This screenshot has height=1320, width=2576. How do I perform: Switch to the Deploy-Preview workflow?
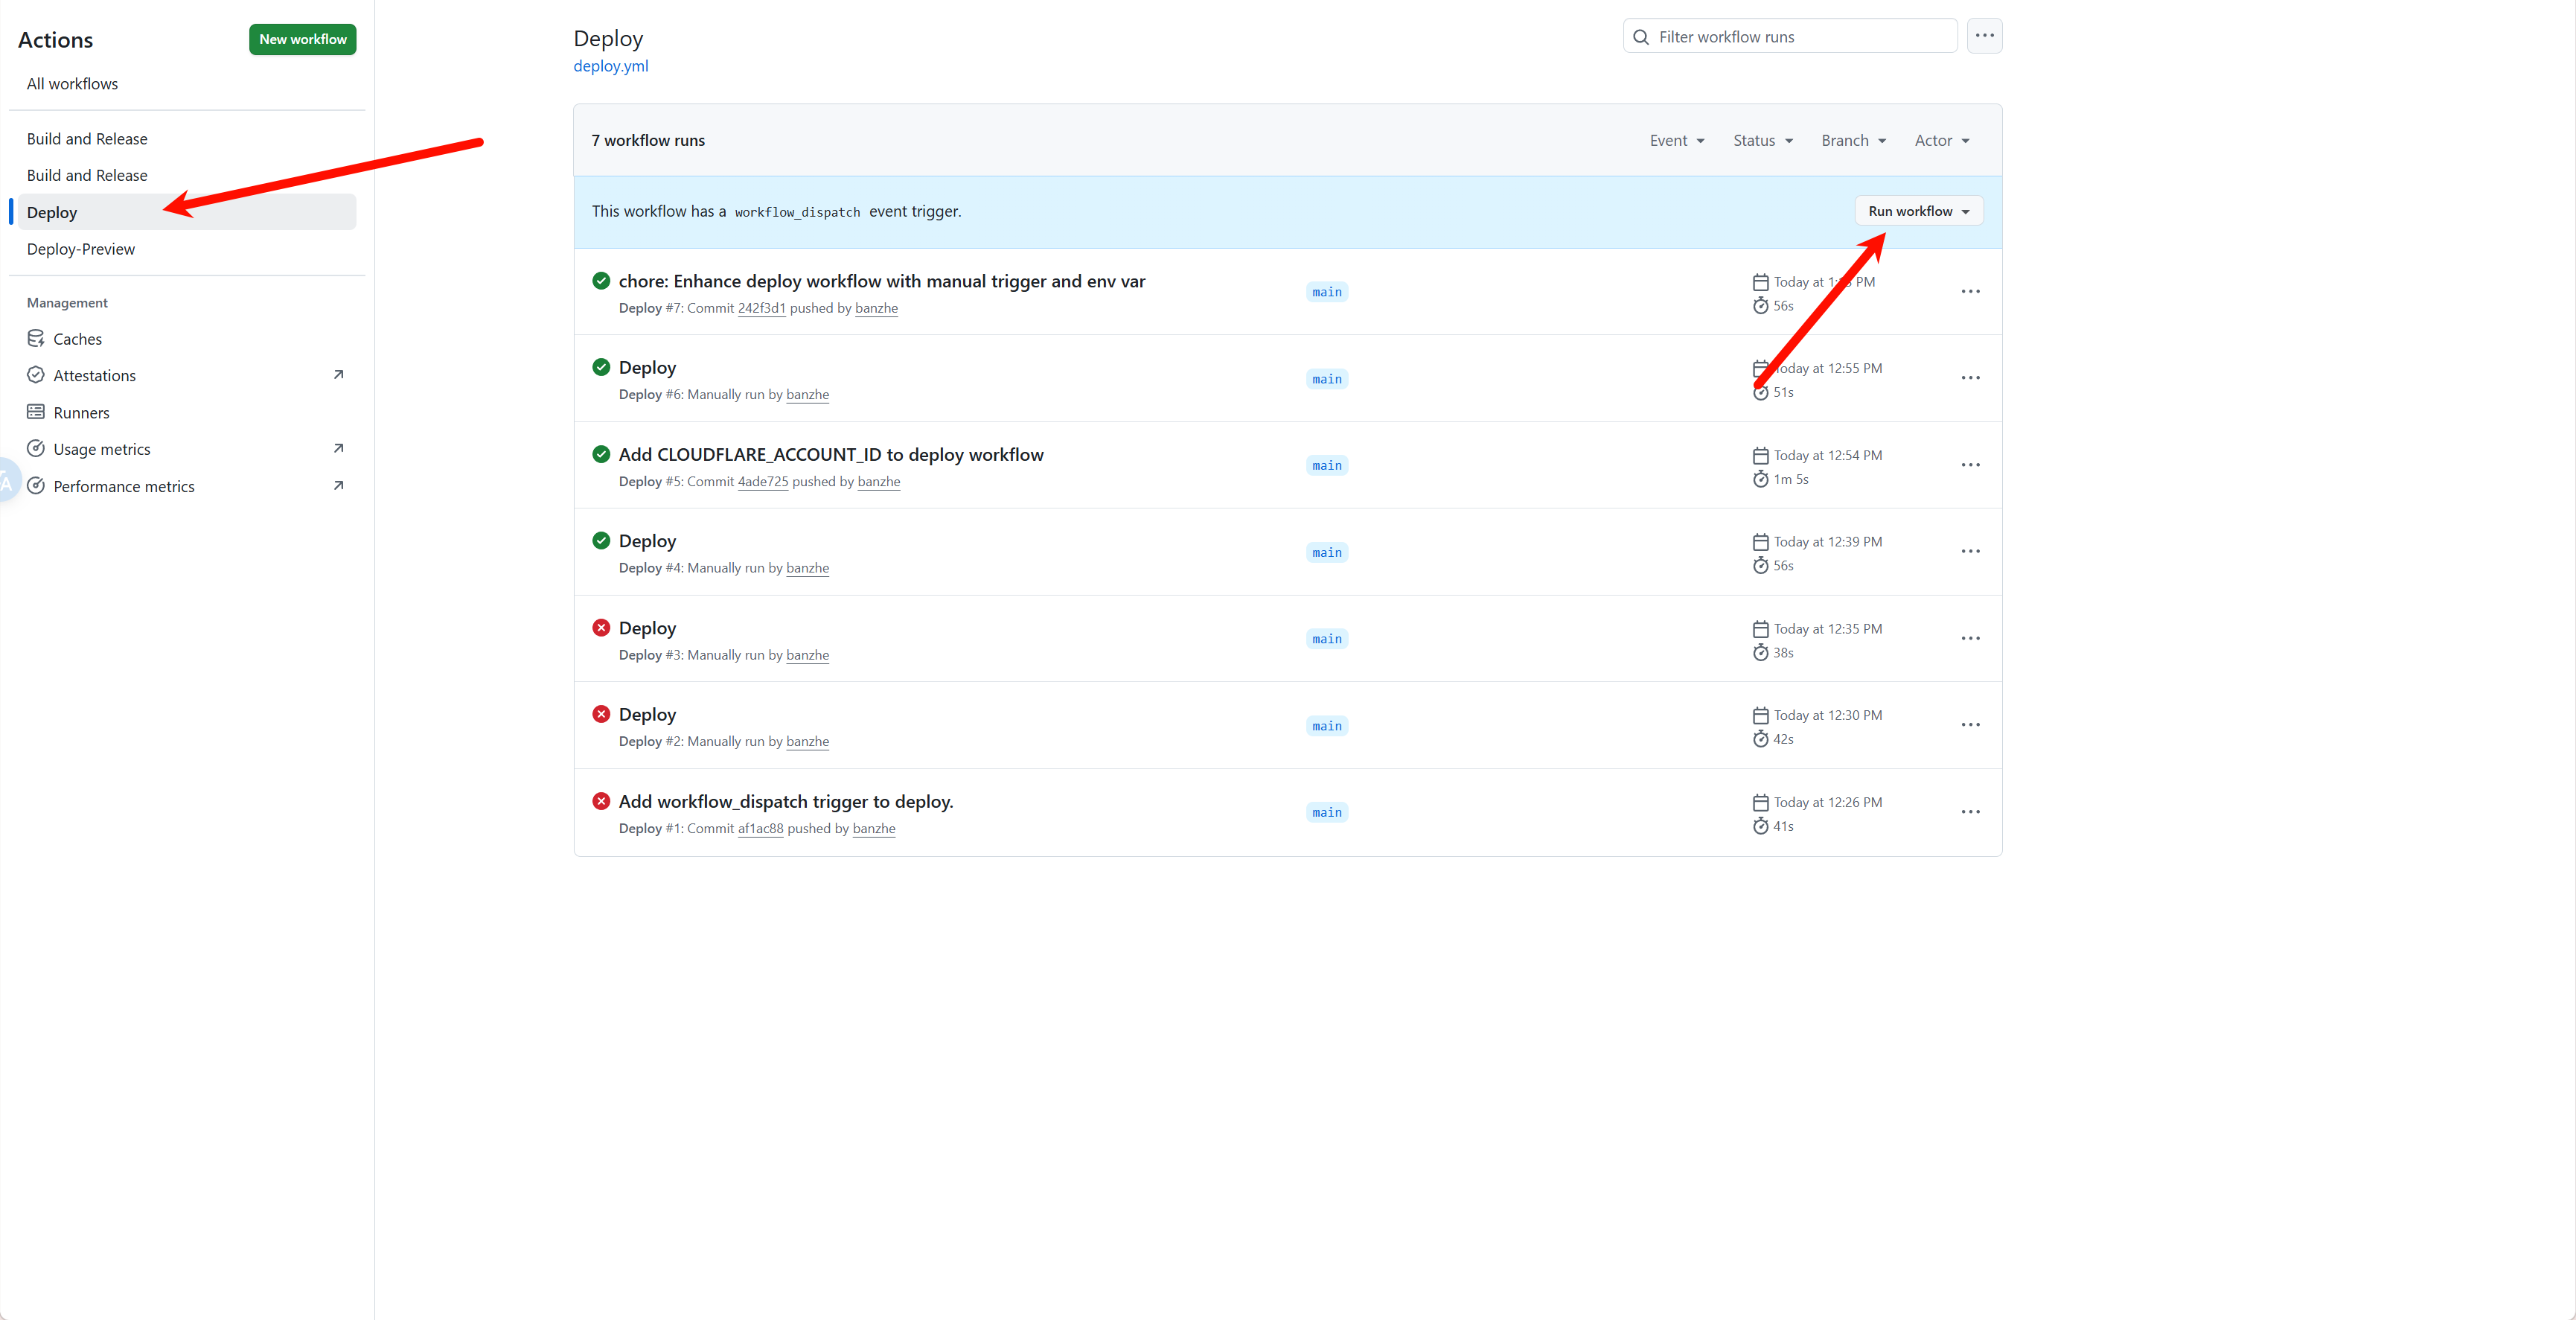[81, 248]
